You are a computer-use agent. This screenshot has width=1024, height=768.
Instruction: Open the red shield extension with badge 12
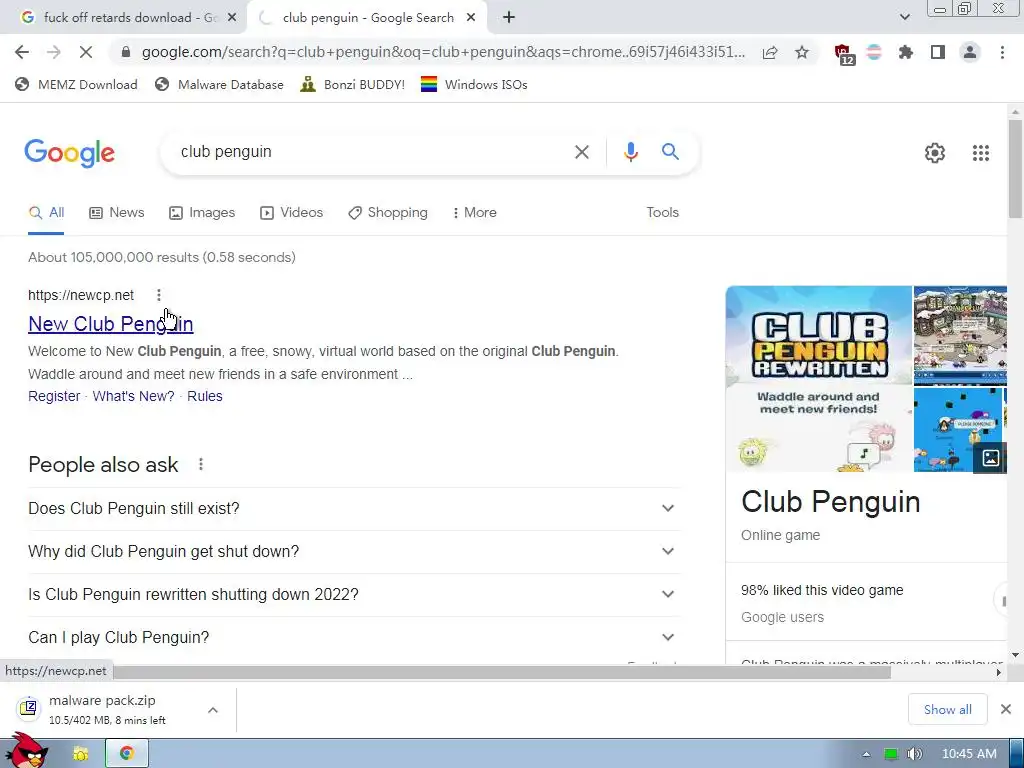pyautogui.click(x=844, y=54)
